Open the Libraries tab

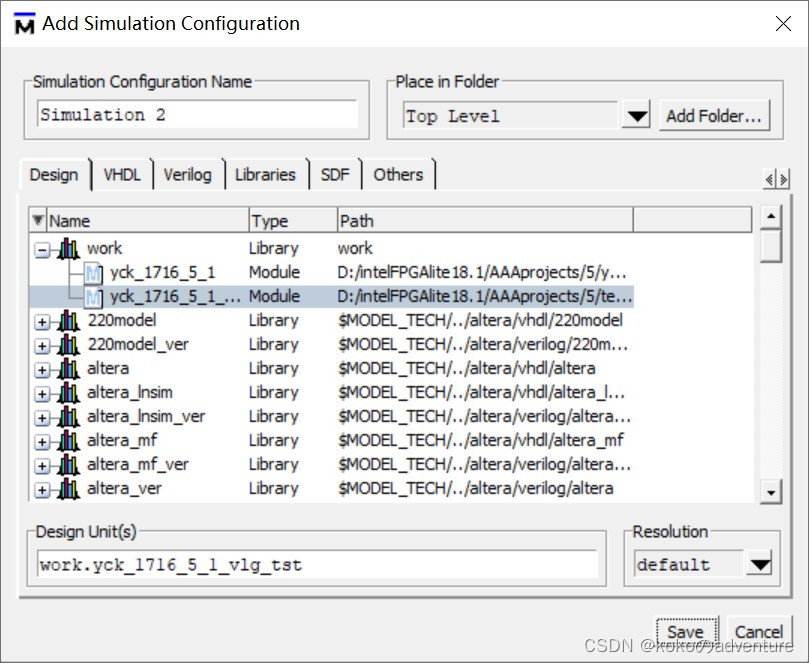(x=266, y=175)
